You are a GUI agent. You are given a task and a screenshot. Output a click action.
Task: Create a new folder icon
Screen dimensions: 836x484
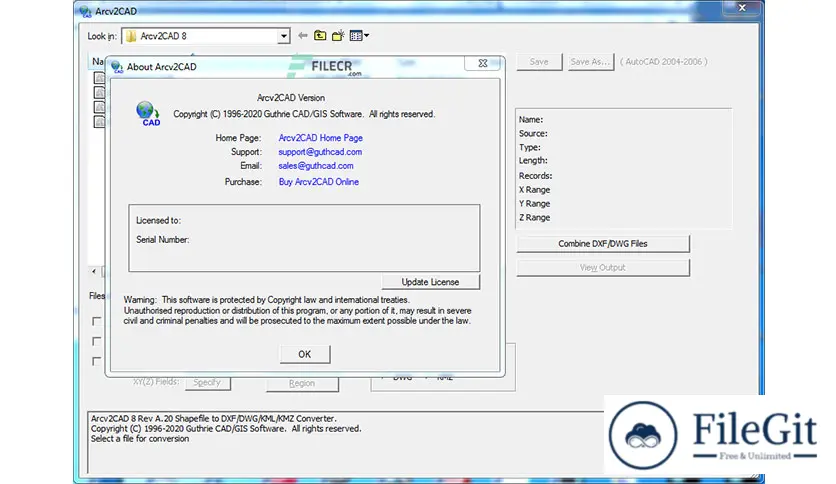[x=338, y=36]
